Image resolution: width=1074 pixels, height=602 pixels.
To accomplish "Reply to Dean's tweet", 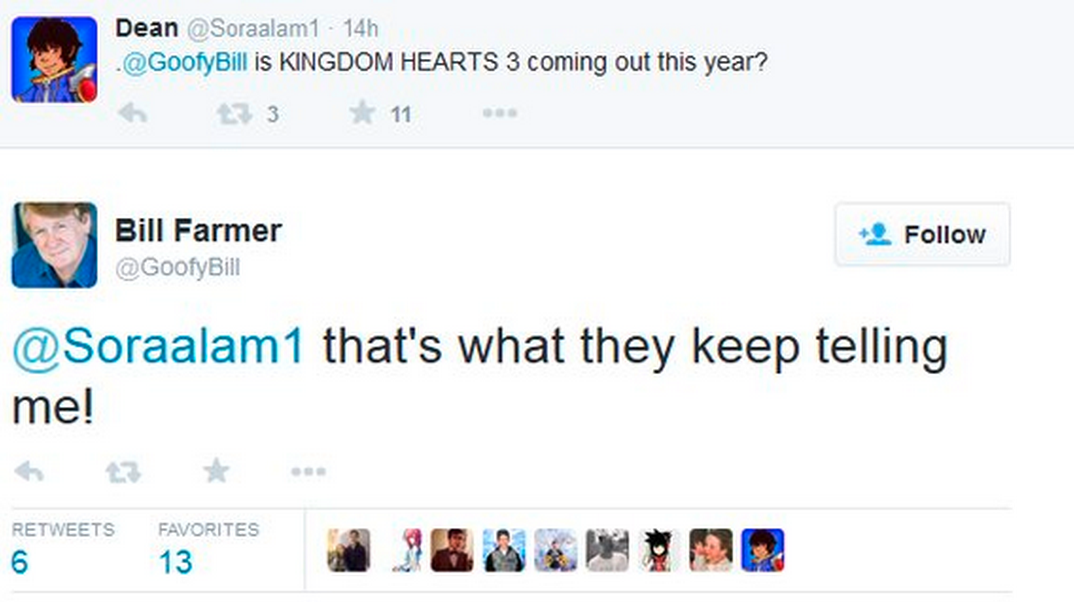I will pos(131,114).
